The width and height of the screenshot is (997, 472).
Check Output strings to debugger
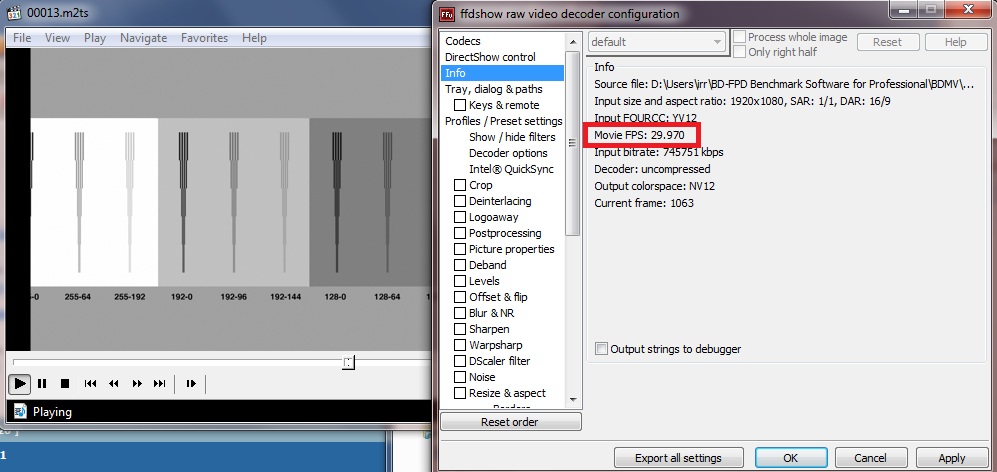(x=601, y=349)
